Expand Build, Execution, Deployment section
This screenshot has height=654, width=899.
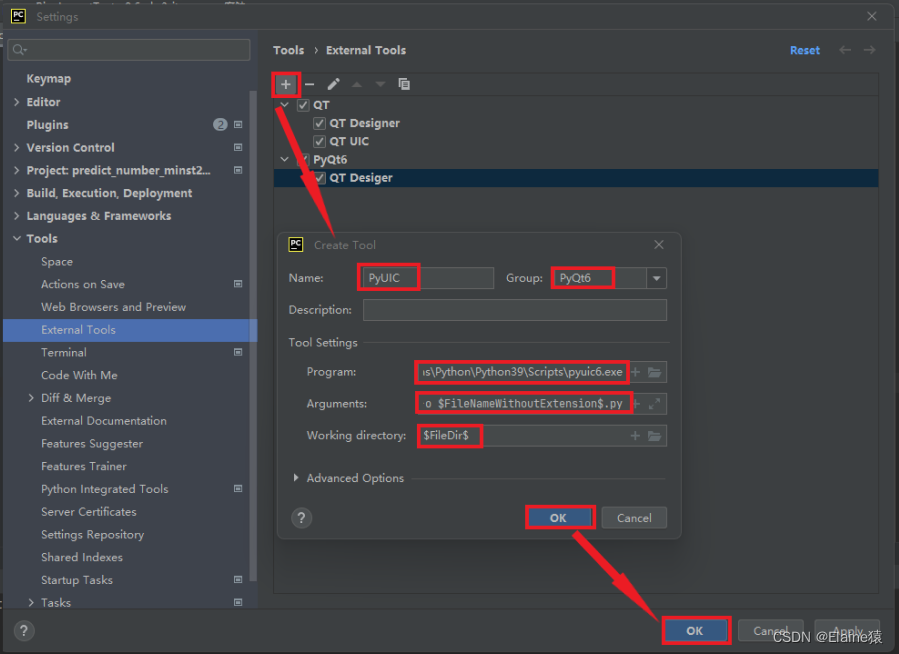coord(17,193)
